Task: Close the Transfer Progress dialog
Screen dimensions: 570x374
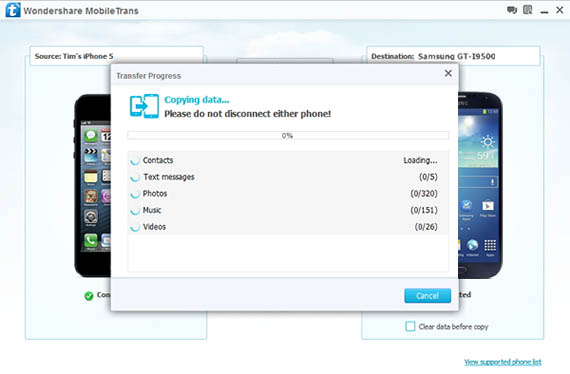Action: click(x=448, y=73)
